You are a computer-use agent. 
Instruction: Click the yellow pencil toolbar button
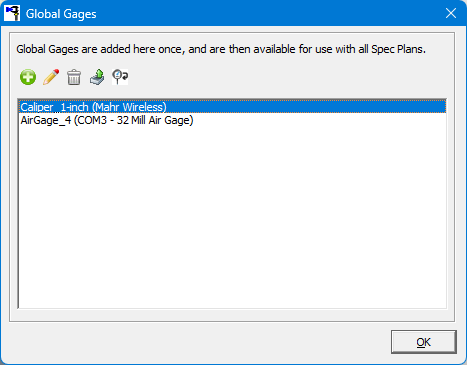tap(51, 77)
